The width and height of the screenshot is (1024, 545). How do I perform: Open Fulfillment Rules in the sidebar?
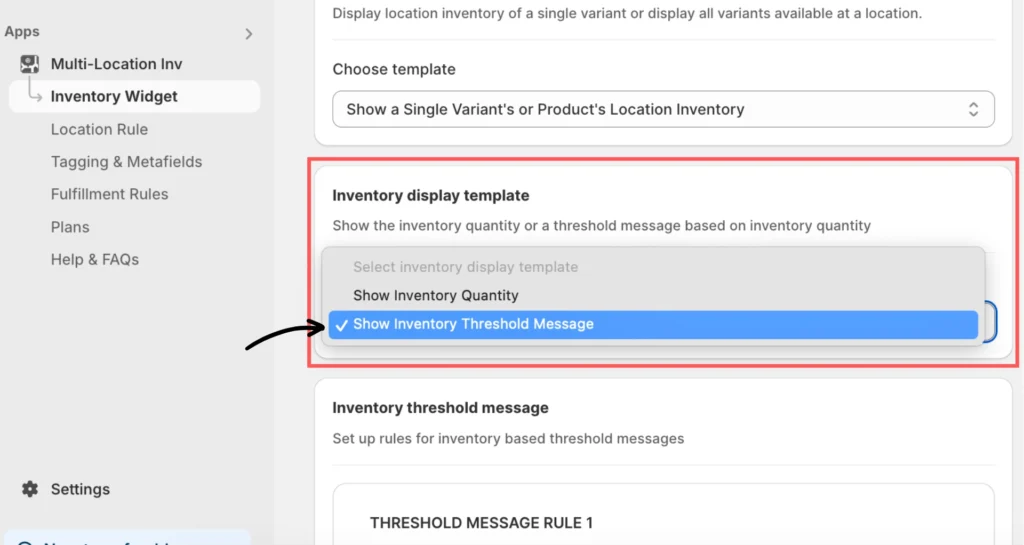point(109,194)
